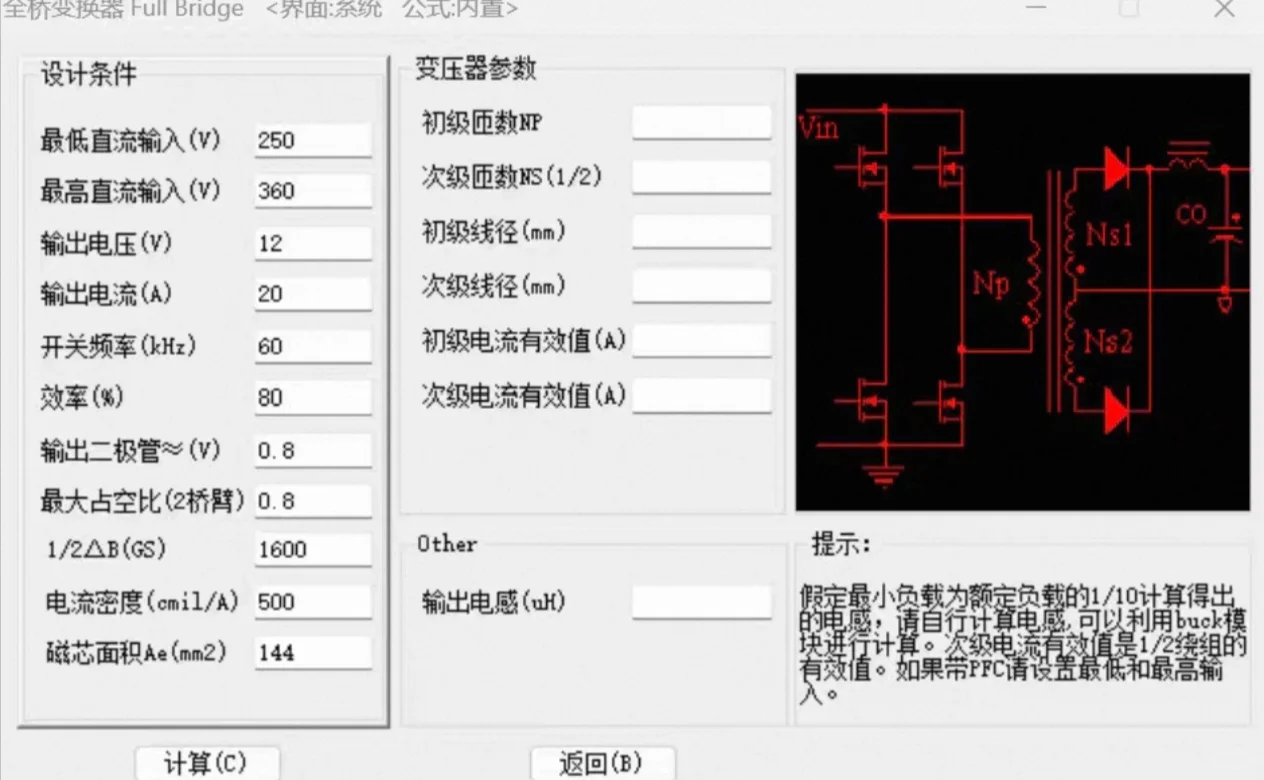1264x780 pixels.
Task: Click the 最高直流输入(V) input field showing 360
Action: click(x=312, y=191)
